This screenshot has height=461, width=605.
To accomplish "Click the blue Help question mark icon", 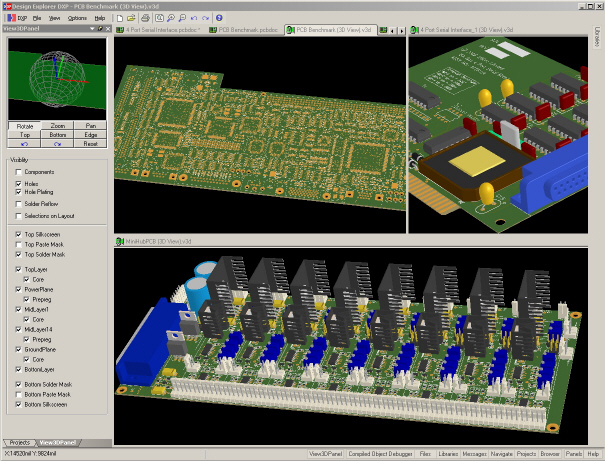I will (x=219, y=18).
